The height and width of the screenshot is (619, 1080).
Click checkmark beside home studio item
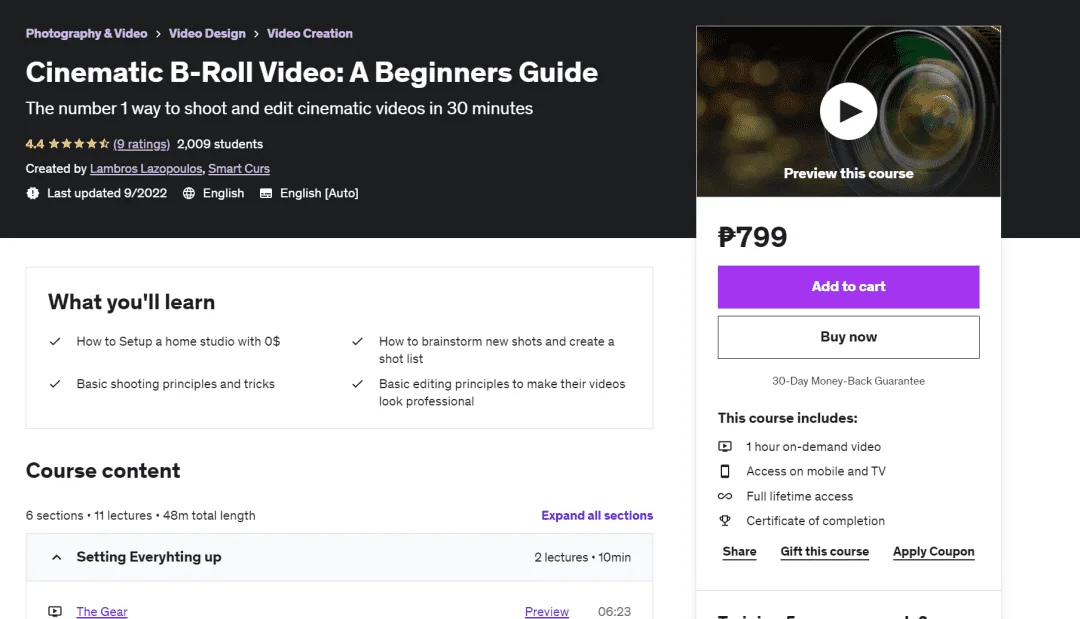click(55, 342)
